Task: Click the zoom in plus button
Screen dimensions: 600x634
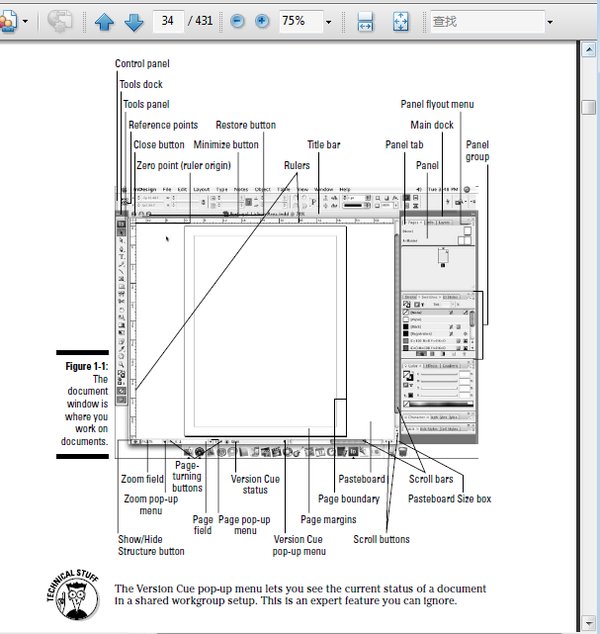Action: point(262,21)
